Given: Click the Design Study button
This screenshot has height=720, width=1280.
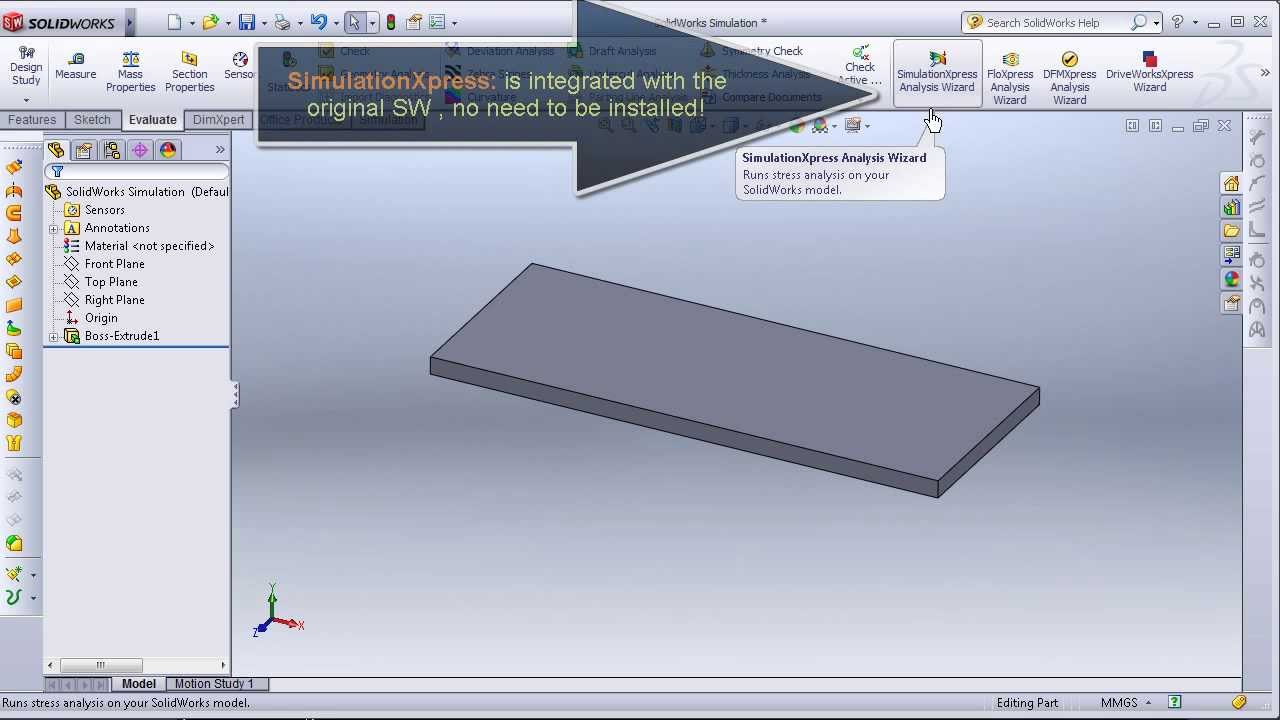Looking at the screenshot, I should (x=26, y=66).
